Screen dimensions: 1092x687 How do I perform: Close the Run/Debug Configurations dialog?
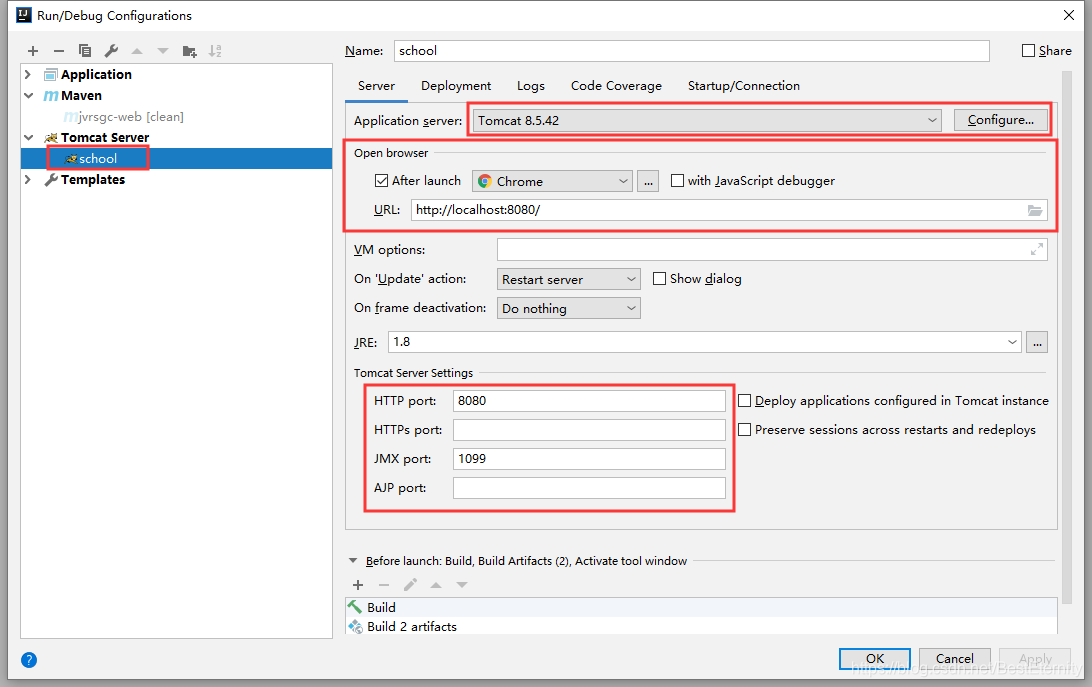[1068, 15]
